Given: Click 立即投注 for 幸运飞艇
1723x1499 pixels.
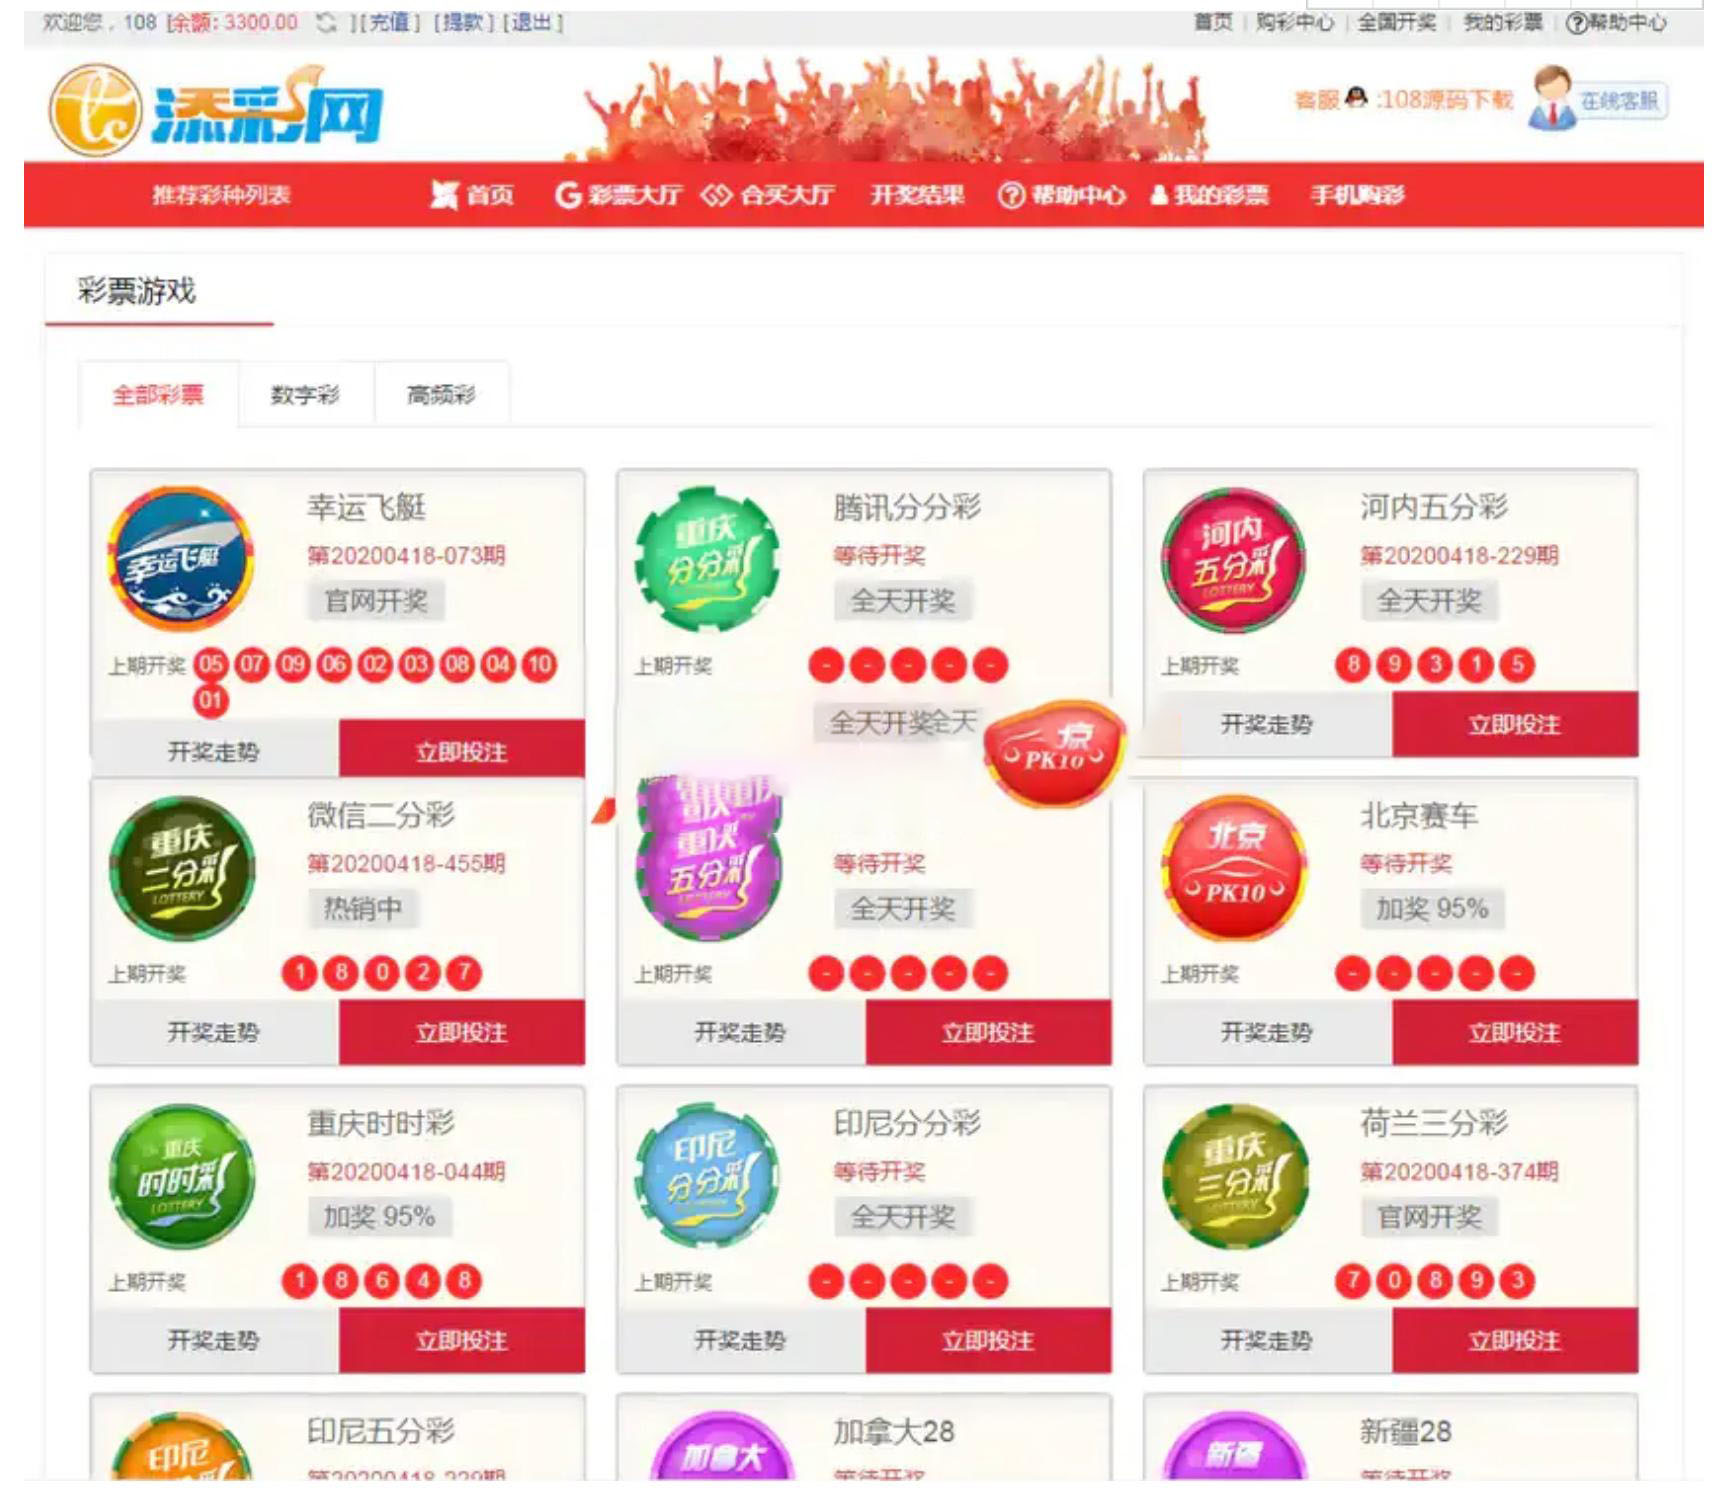Looking at the screenshot, I should [462, 749].
